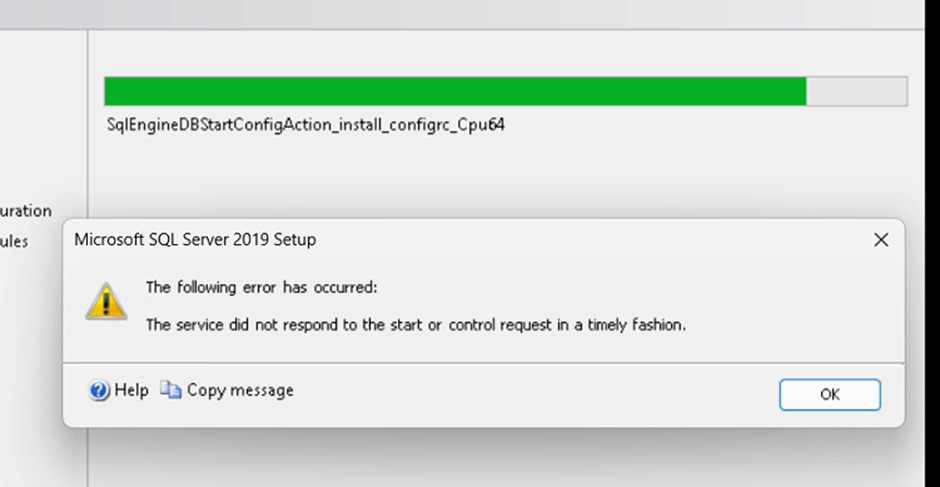Close the SQL Server 2019 Setup dialog
The width and height of the screenshot is (940, 487).
pos(880,240)
